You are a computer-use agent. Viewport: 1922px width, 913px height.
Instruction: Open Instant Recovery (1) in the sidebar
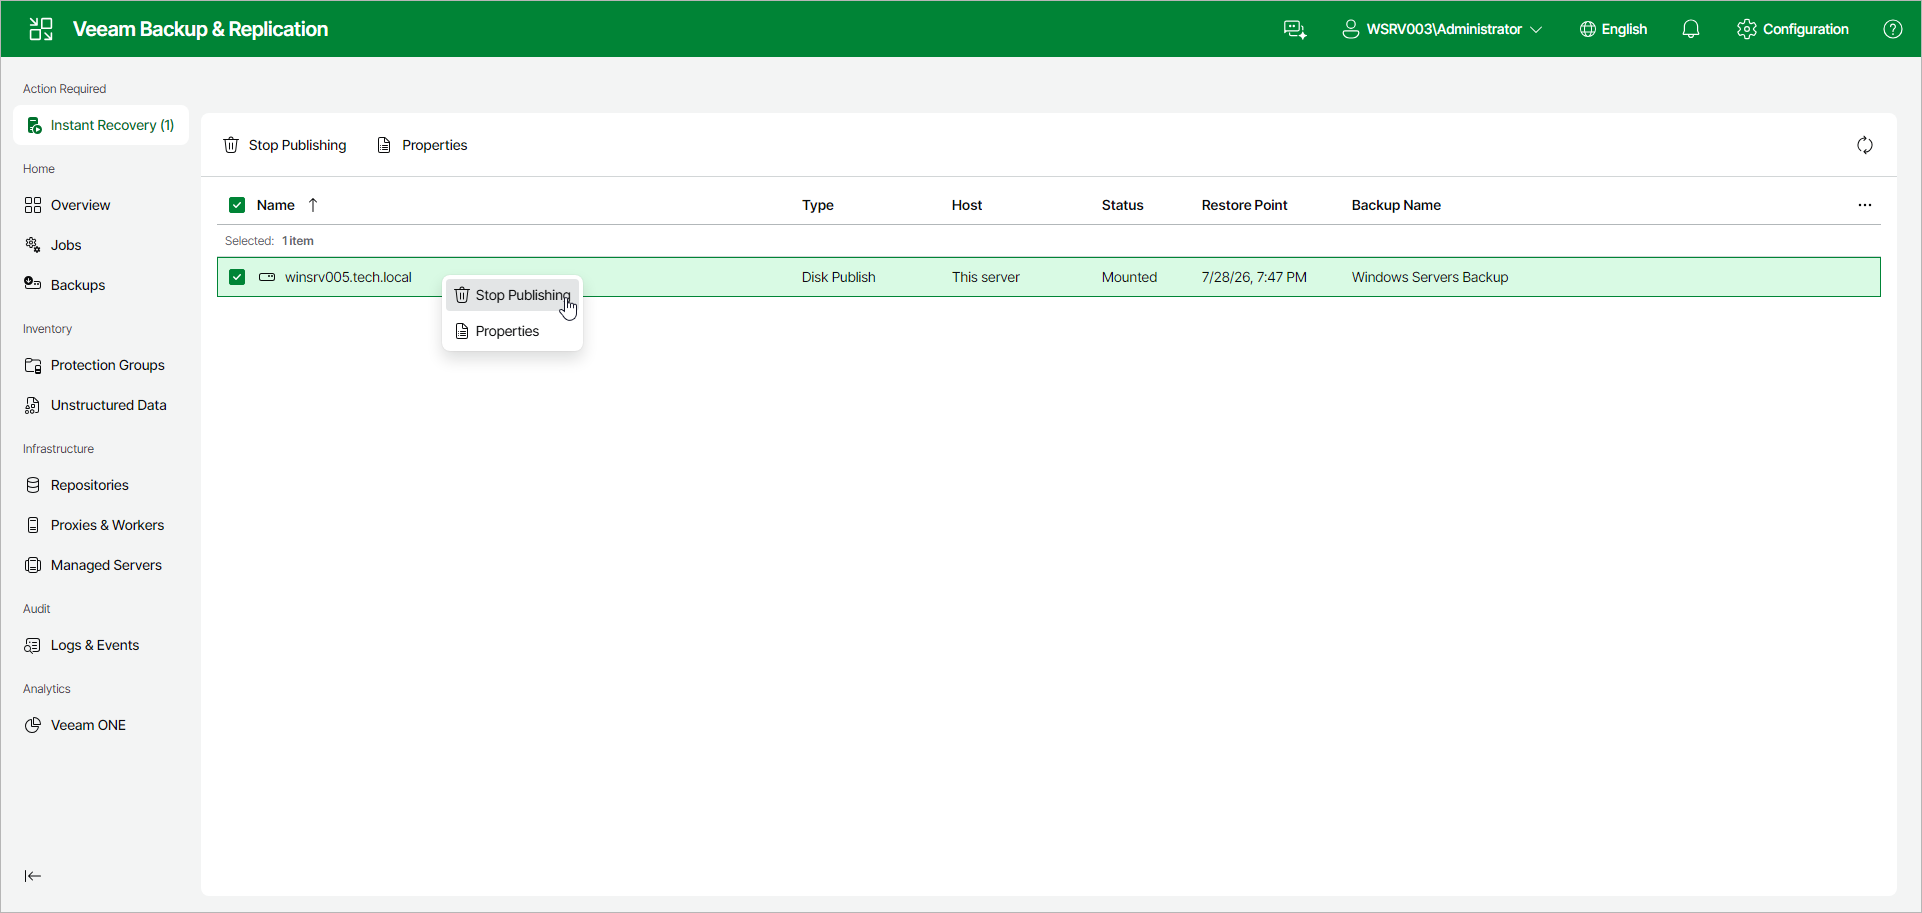(x=101, y=125)
